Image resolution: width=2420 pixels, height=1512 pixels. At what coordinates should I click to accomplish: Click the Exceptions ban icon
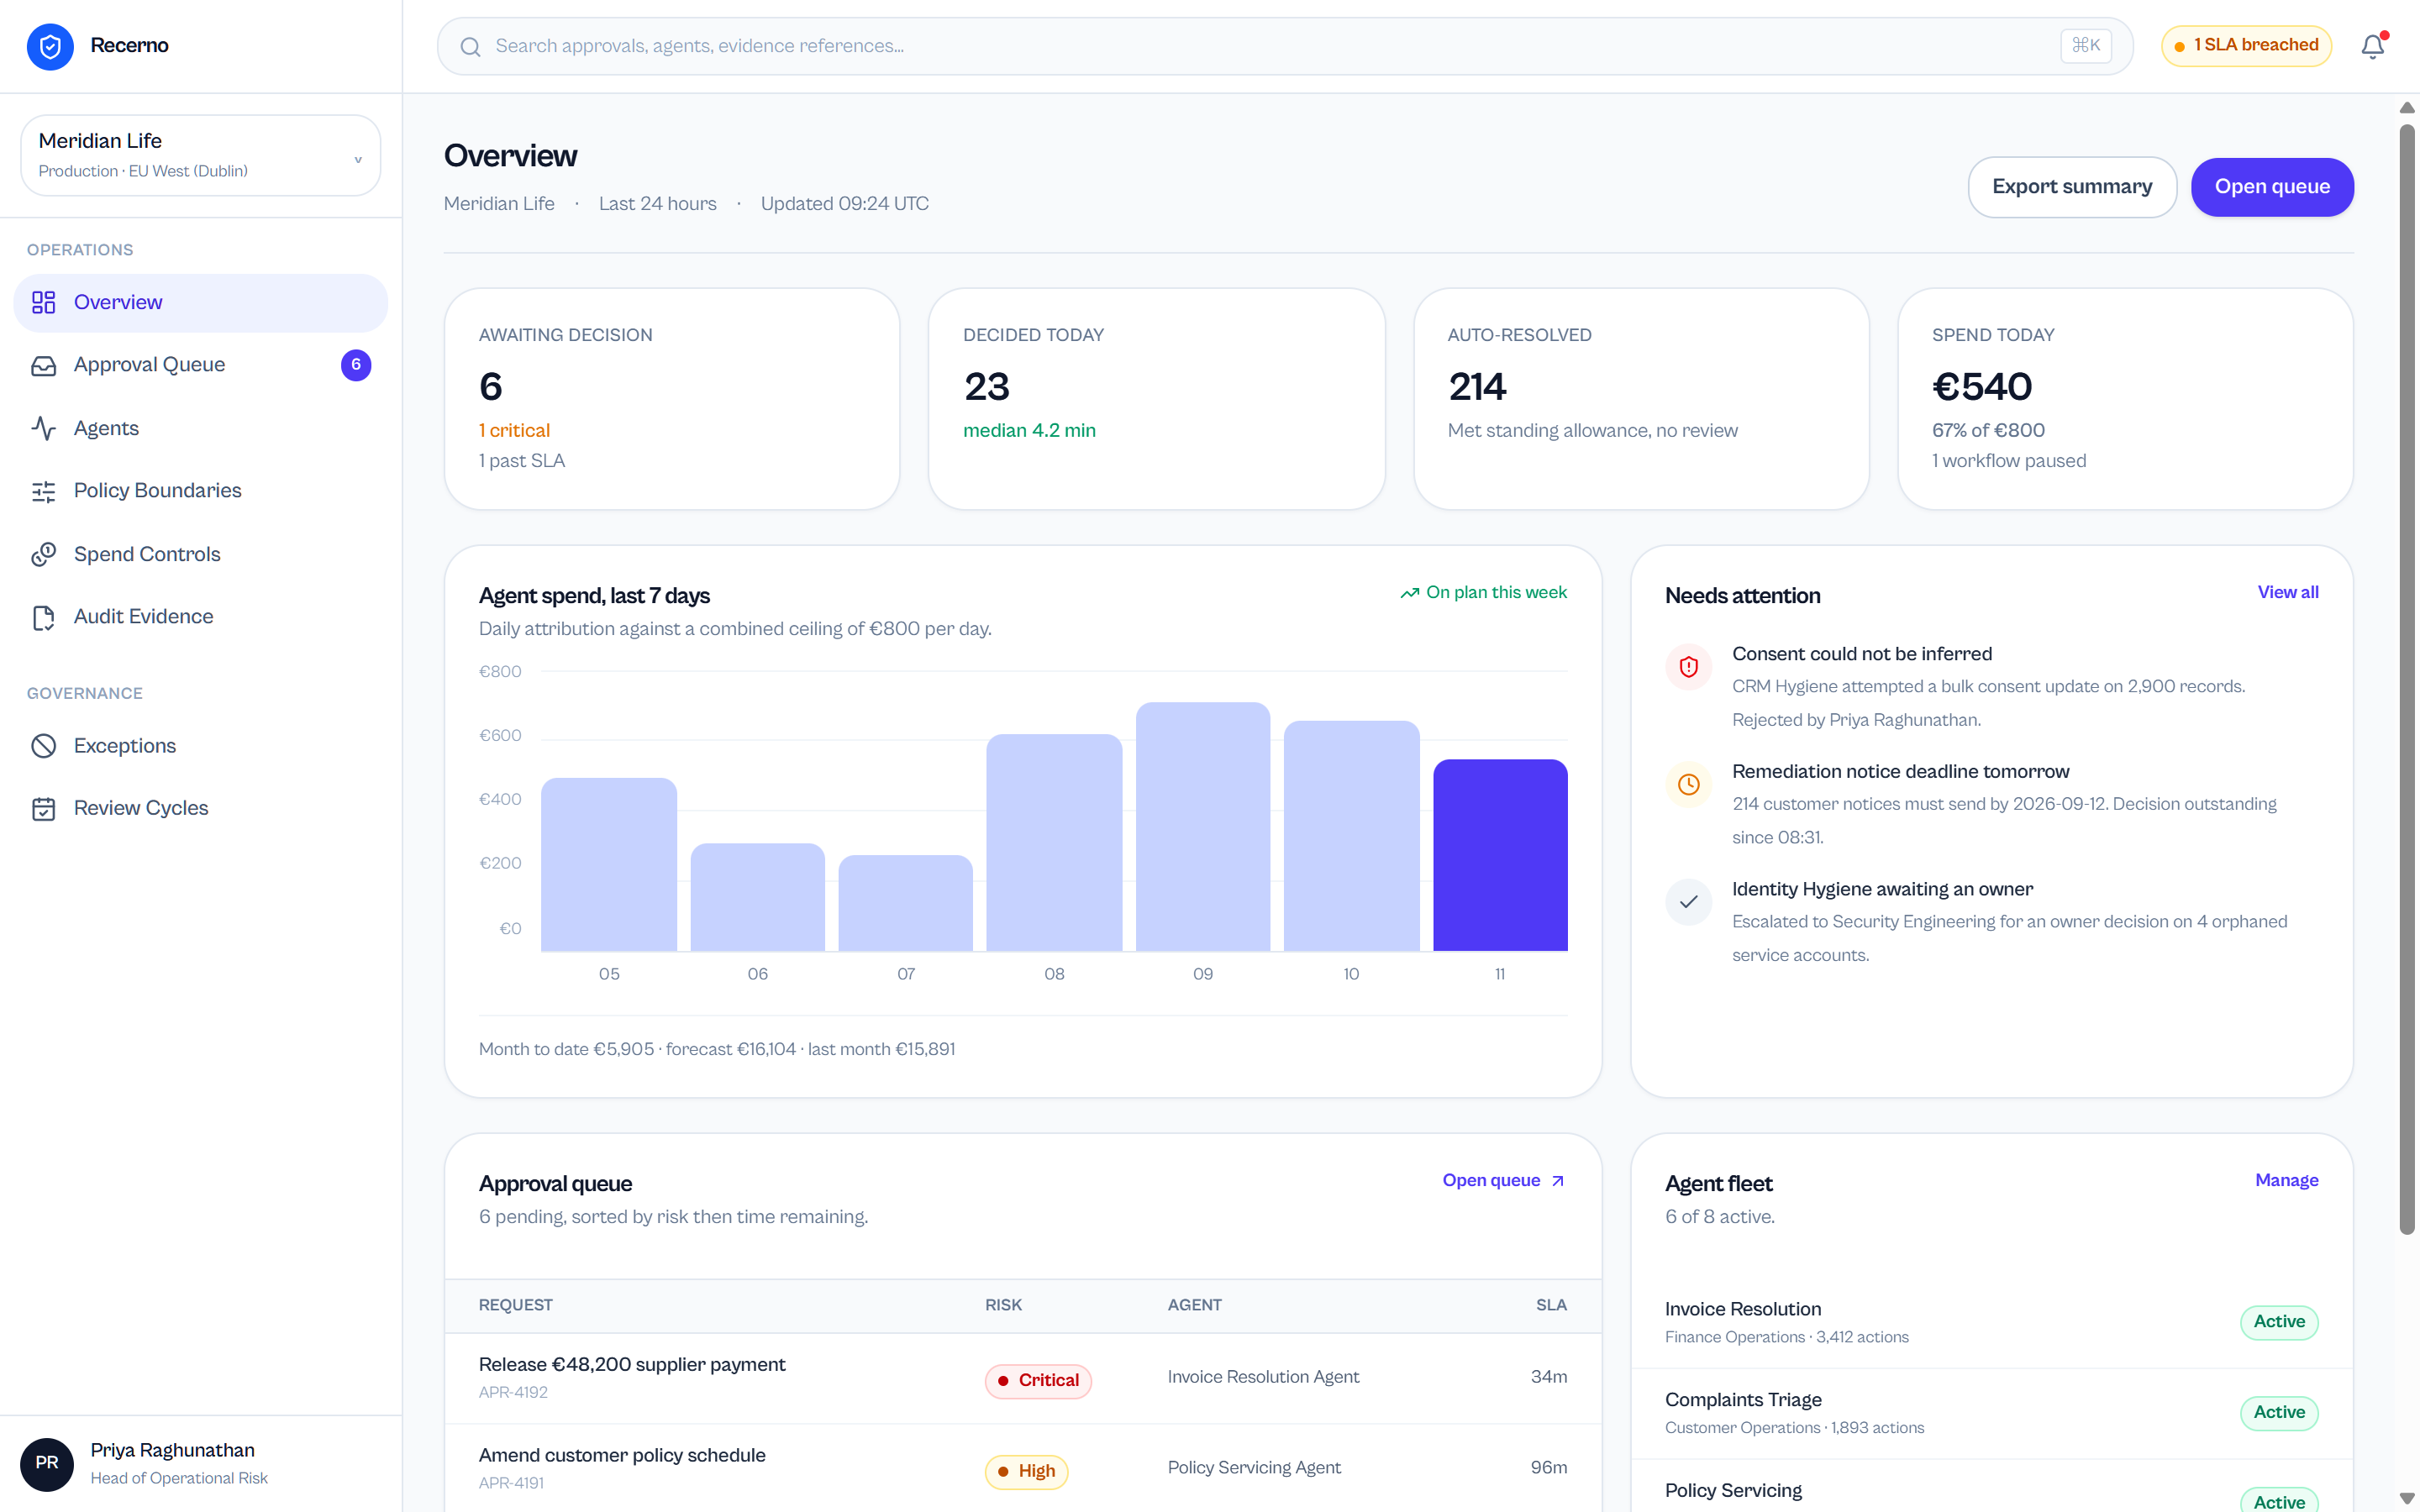(x=43, y=746)
